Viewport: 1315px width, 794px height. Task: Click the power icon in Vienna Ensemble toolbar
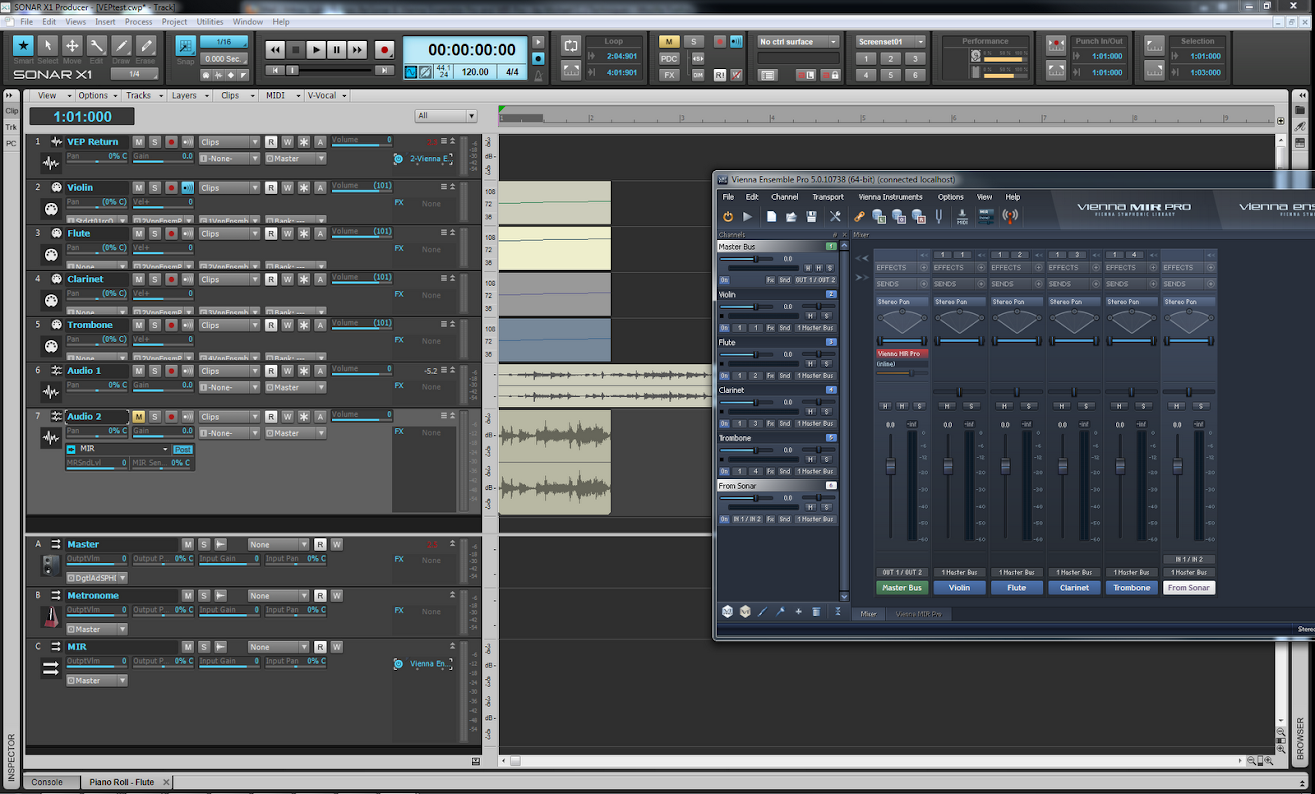coord(728,216)
